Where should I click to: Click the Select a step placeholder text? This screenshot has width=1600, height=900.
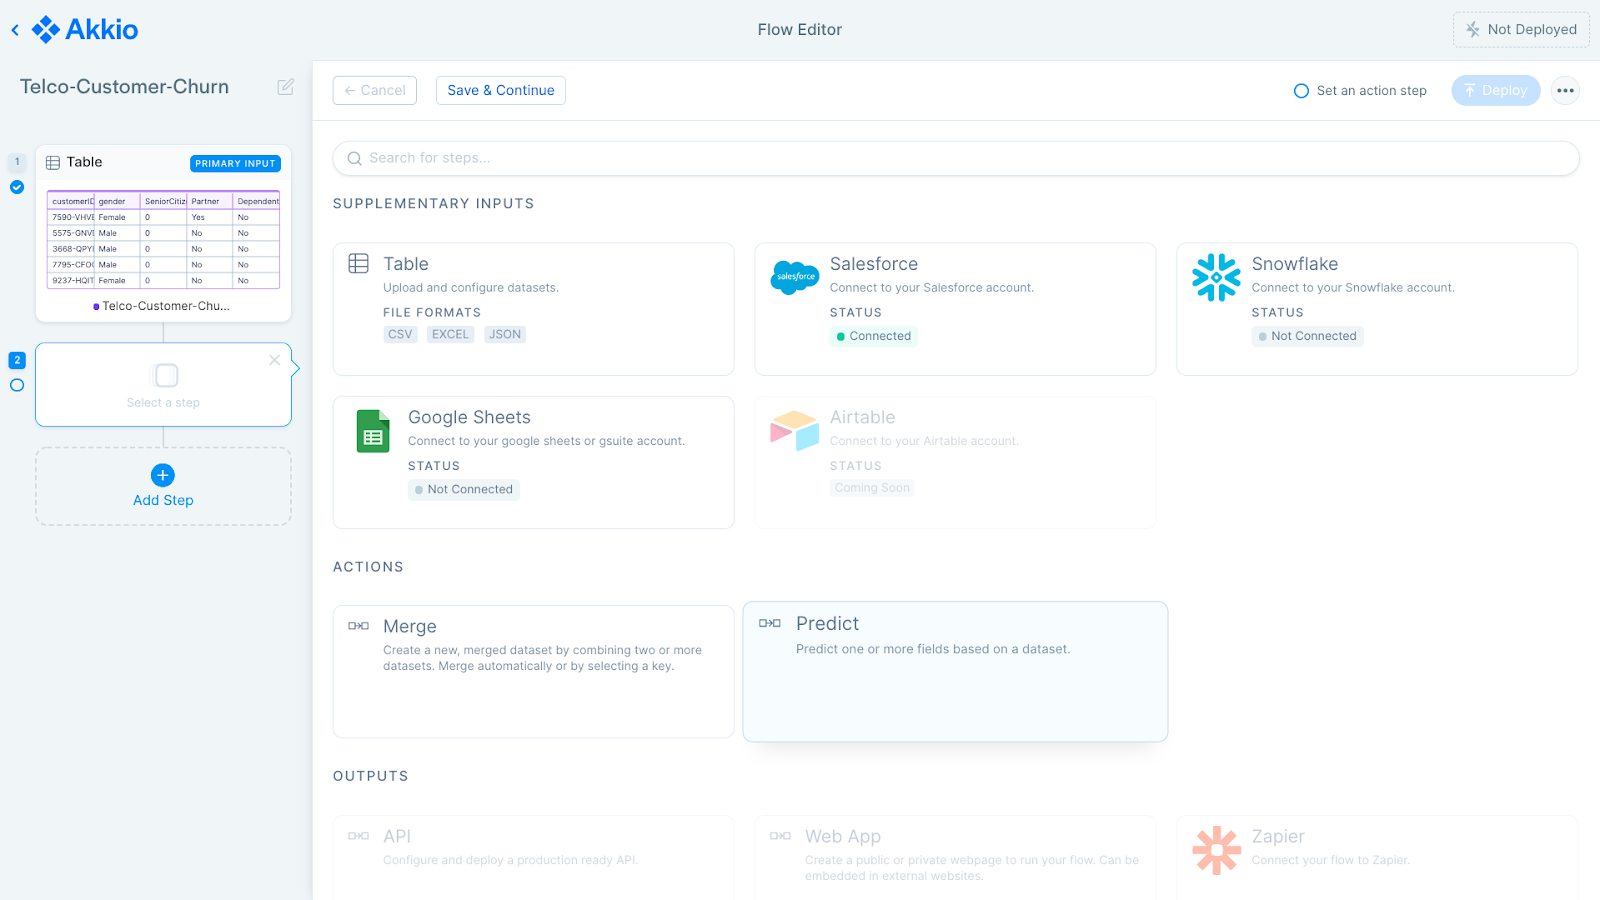tap(163, 403)
